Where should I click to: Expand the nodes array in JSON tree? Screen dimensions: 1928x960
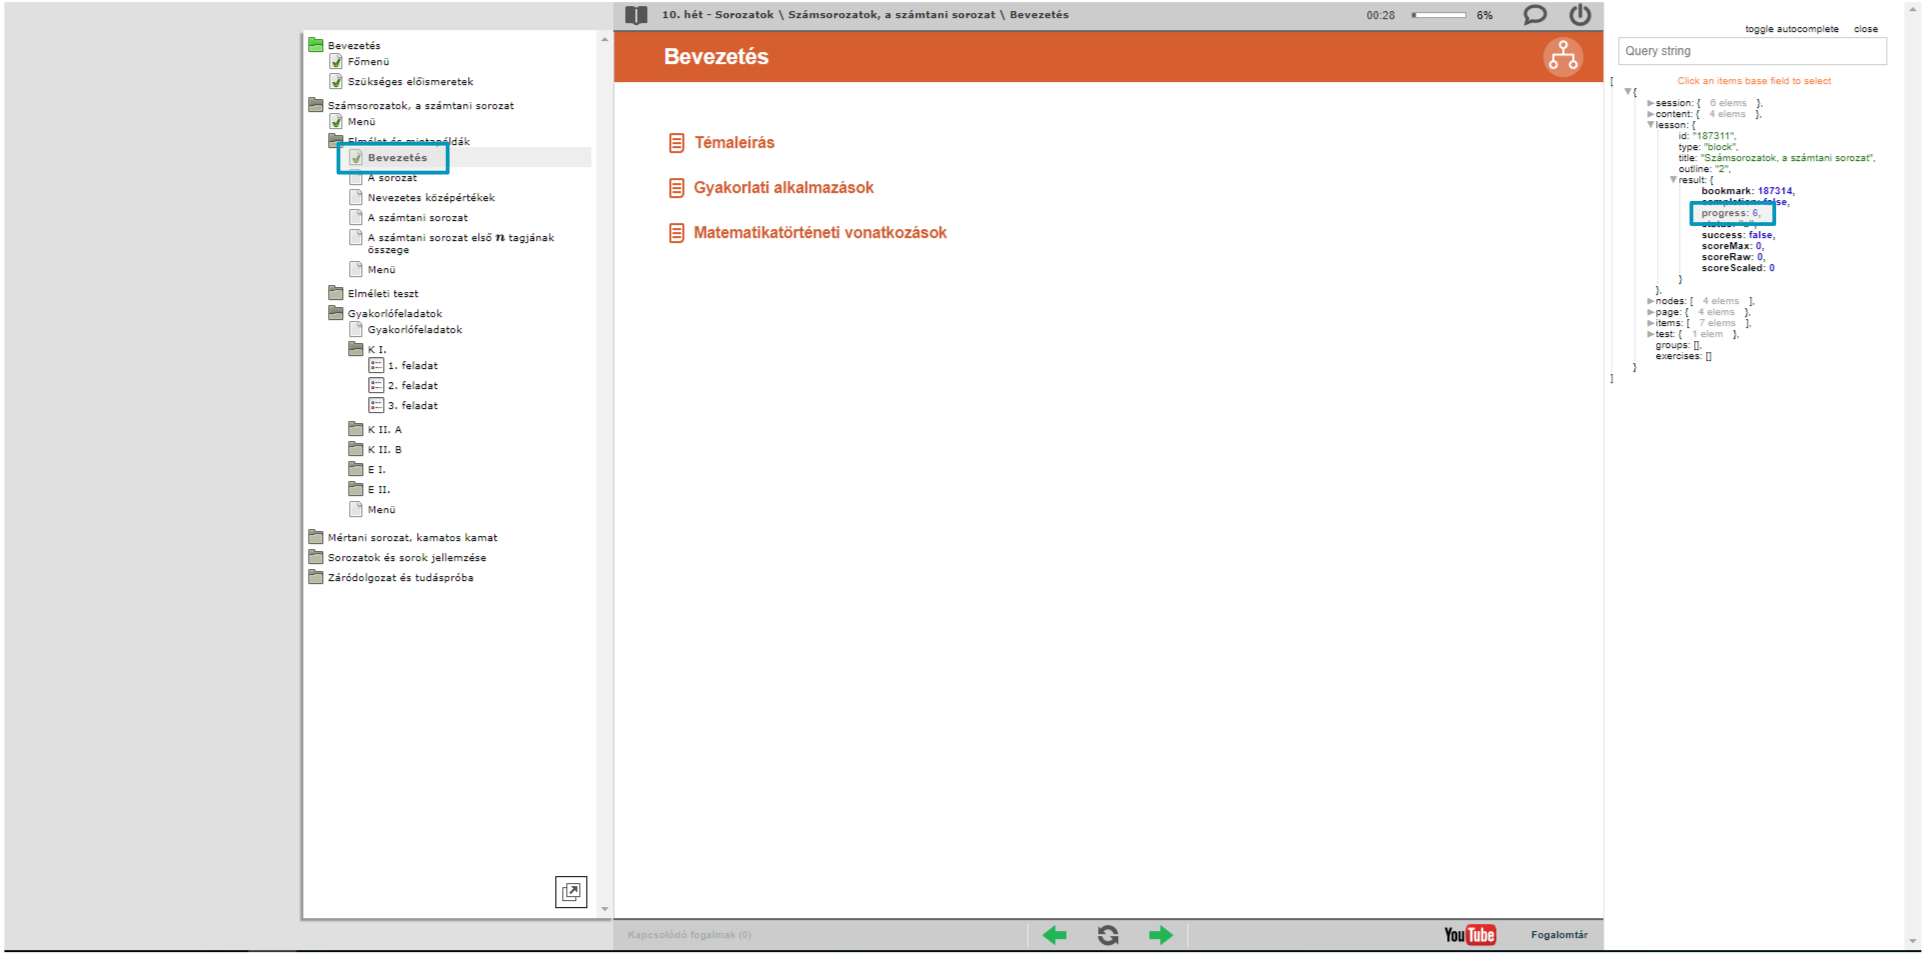click(1650, 301)
